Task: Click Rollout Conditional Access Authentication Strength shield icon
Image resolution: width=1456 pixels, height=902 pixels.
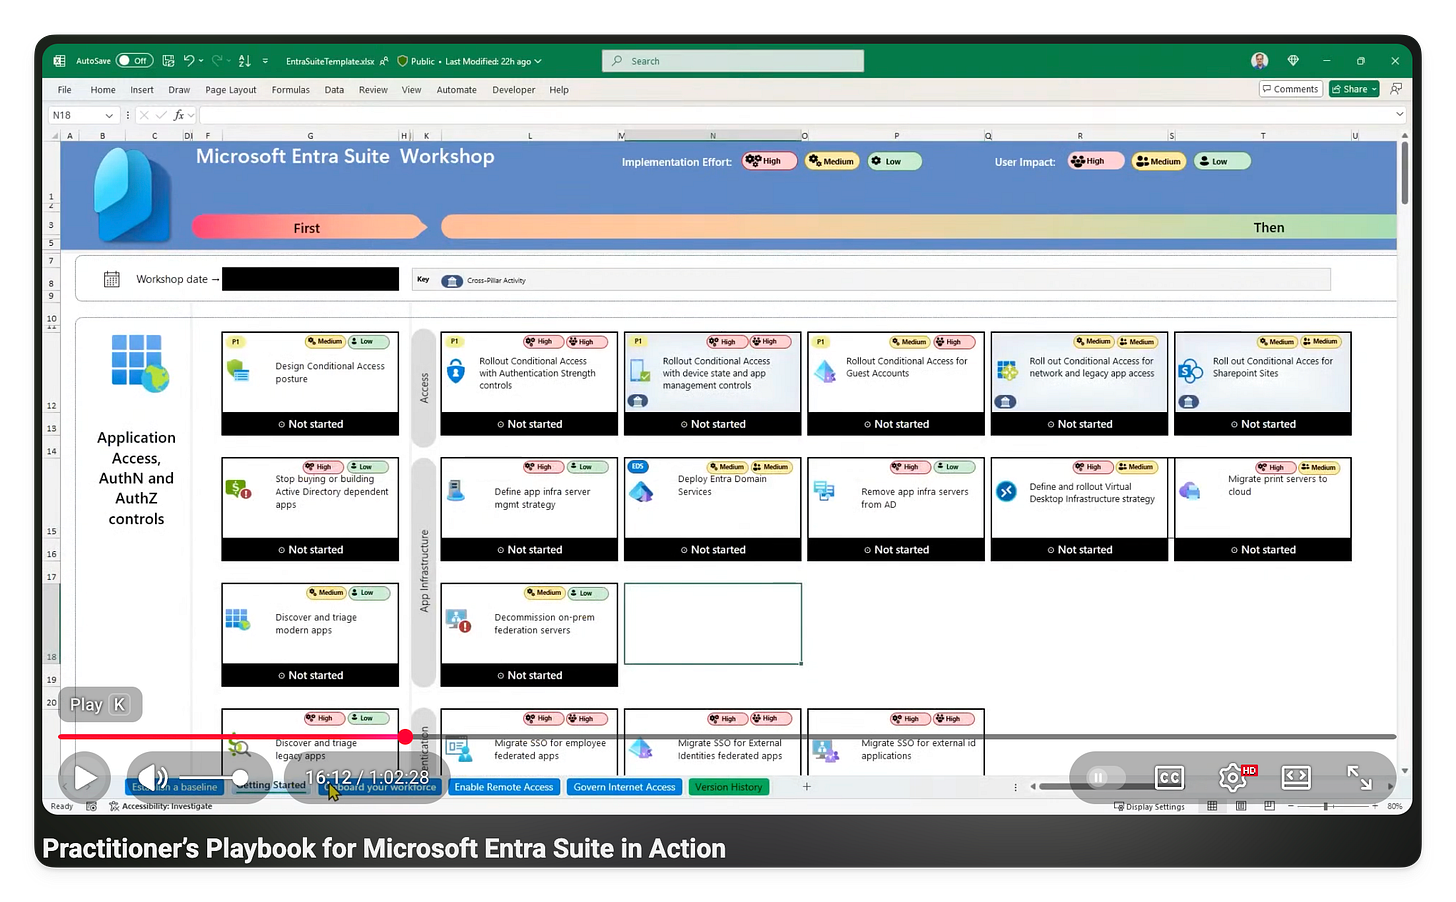Action: coord(456,372)
